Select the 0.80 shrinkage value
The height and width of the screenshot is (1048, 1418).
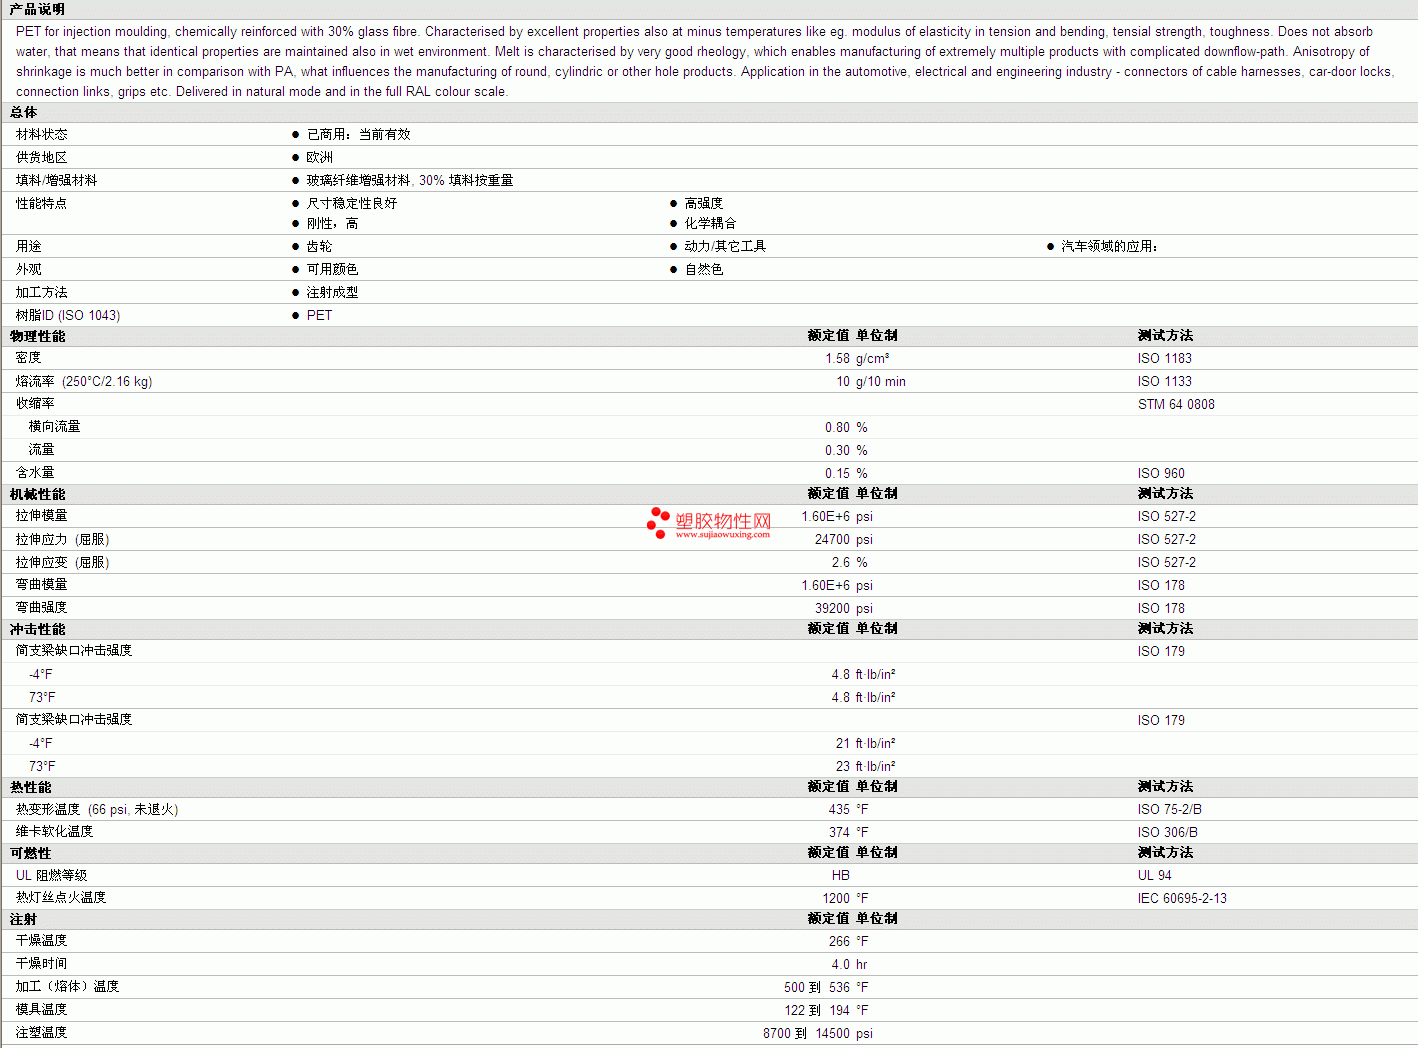point(837,427)
